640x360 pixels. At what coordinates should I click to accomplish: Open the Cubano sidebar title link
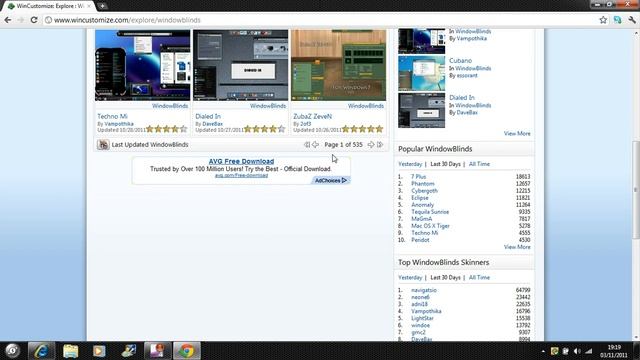click(x=460, y=60)
